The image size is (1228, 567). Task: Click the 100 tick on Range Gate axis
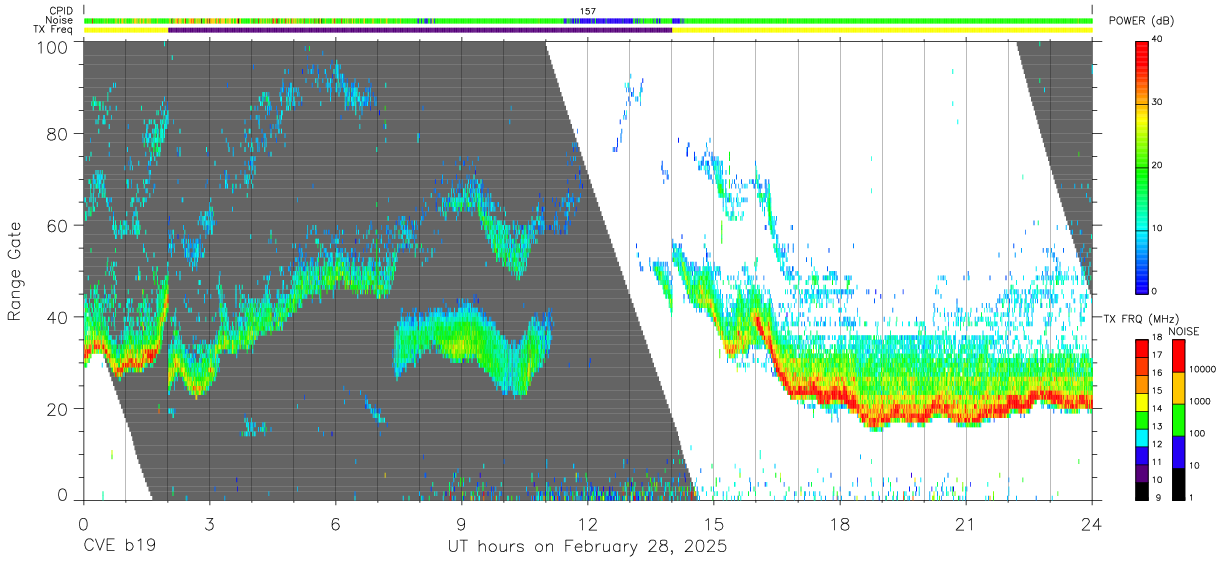tap(53, 46)
